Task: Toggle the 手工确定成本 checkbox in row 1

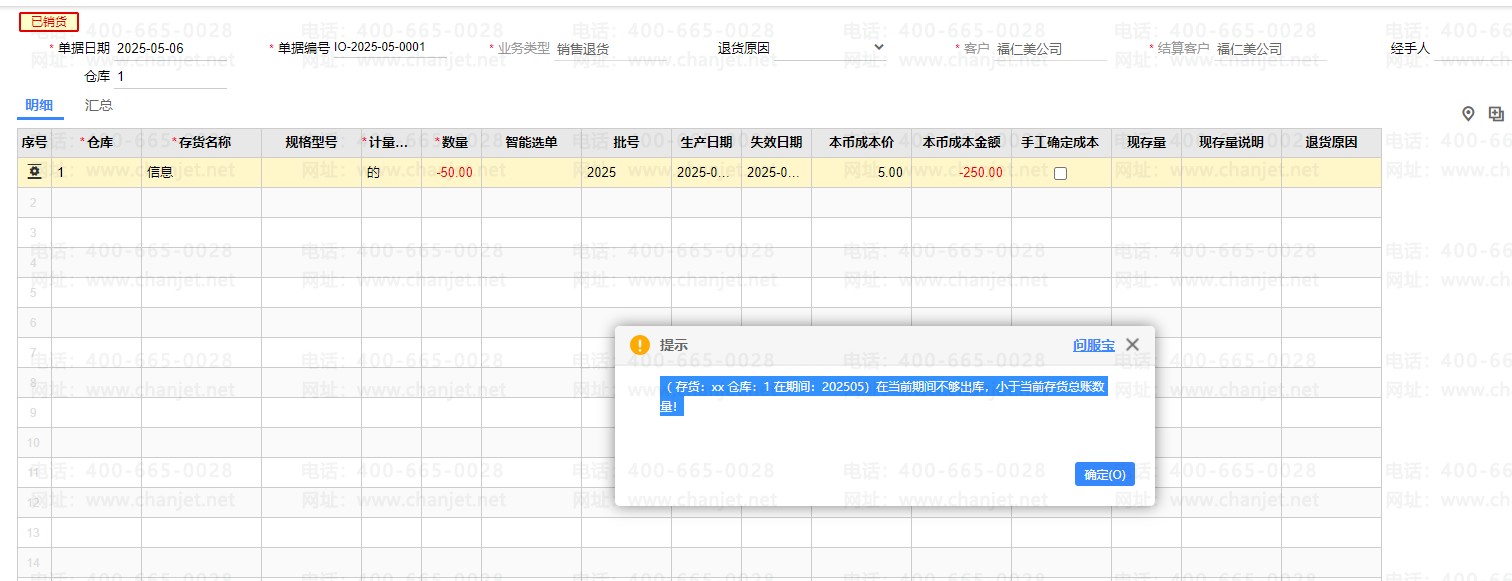Action: 1060,173
